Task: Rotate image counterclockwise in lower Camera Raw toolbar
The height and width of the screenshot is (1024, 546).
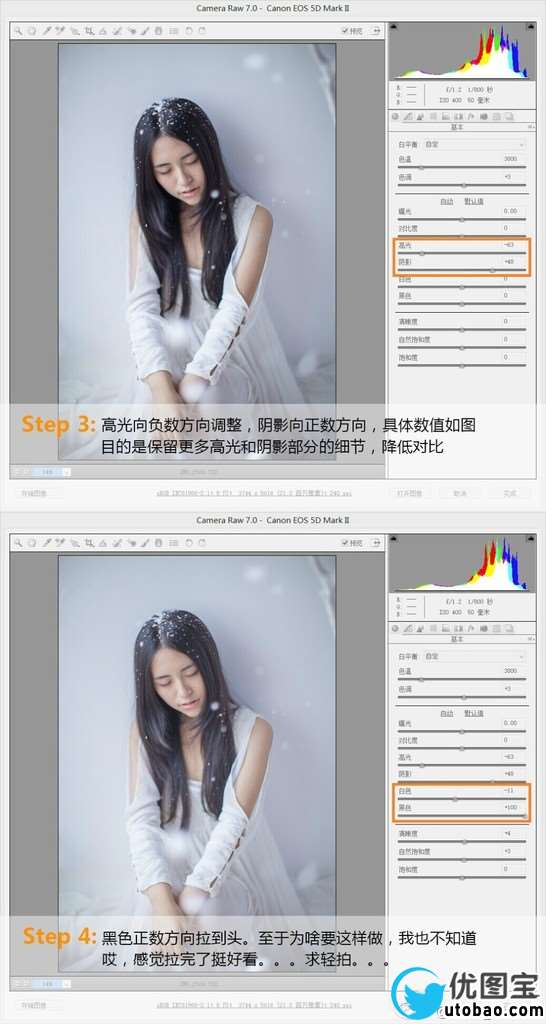Action: pyautogui.click(x=188, y=542)
